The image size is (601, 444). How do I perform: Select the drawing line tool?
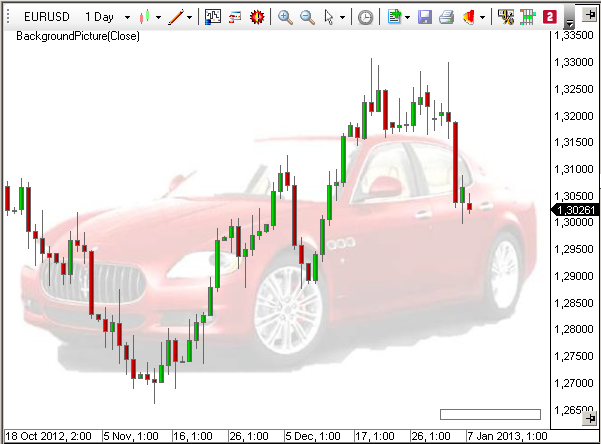click(175, 17)
